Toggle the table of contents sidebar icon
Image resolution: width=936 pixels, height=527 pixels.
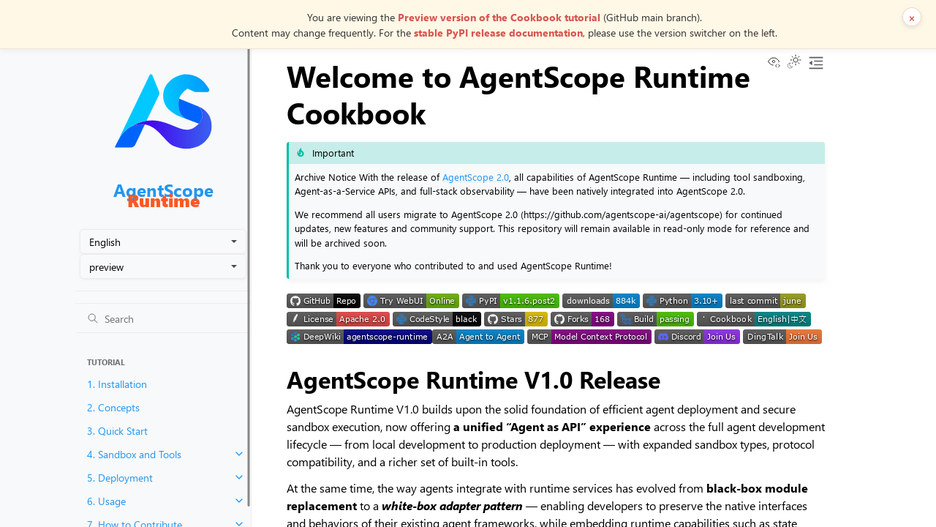point(816,63)
